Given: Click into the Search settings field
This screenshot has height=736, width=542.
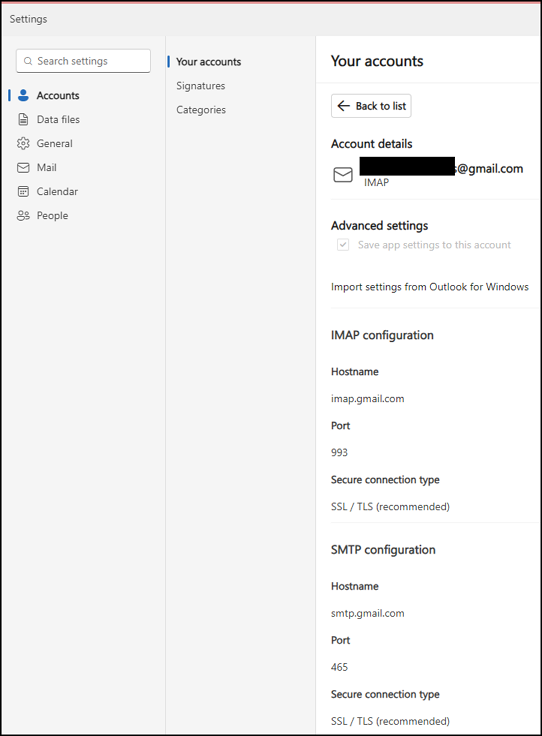Looking at the screenshot, I should click(x=84, y=61).
